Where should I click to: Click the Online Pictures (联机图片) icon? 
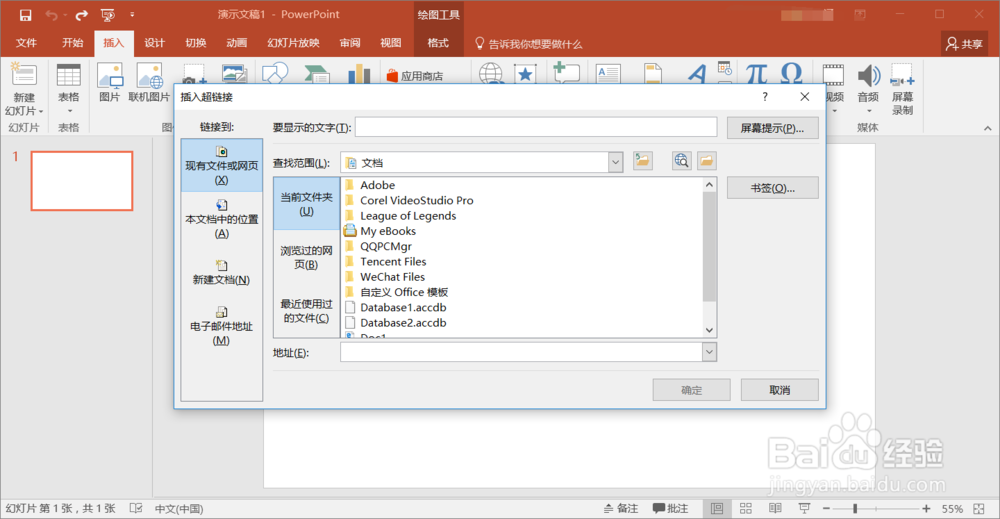click(x=150, y=76)
